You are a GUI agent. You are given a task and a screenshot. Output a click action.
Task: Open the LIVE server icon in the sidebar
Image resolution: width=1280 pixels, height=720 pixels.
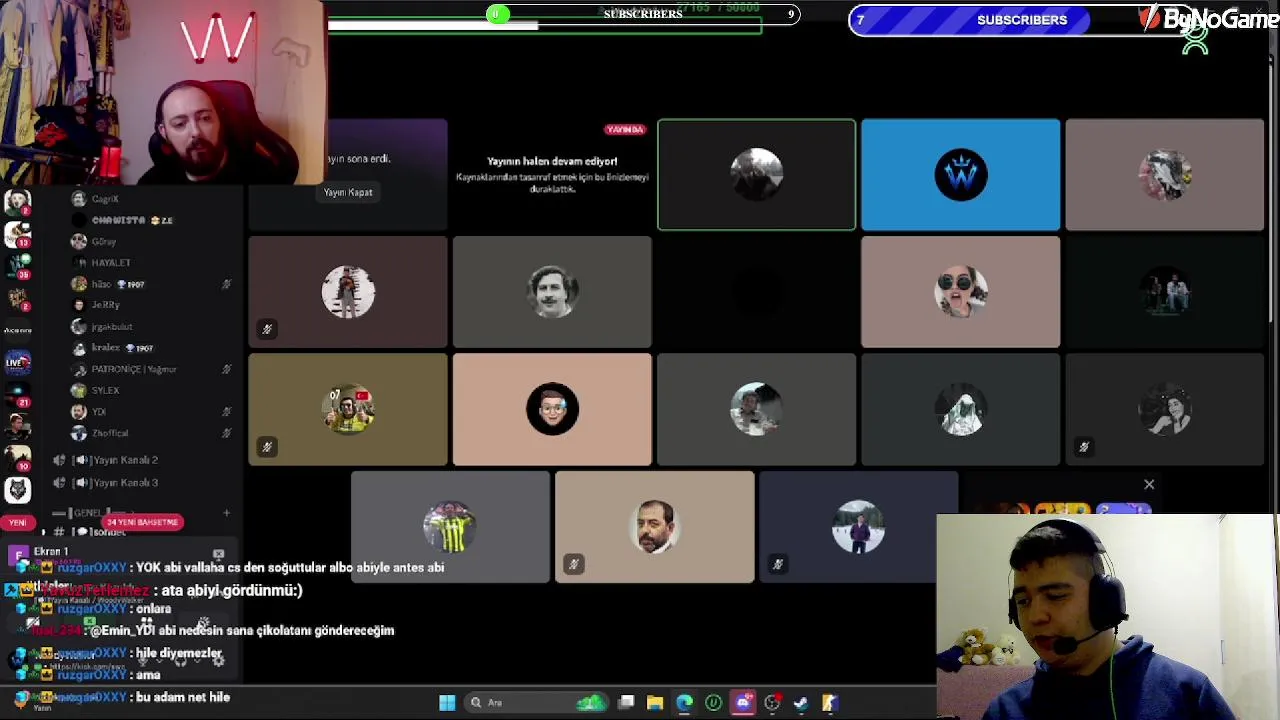17,361
